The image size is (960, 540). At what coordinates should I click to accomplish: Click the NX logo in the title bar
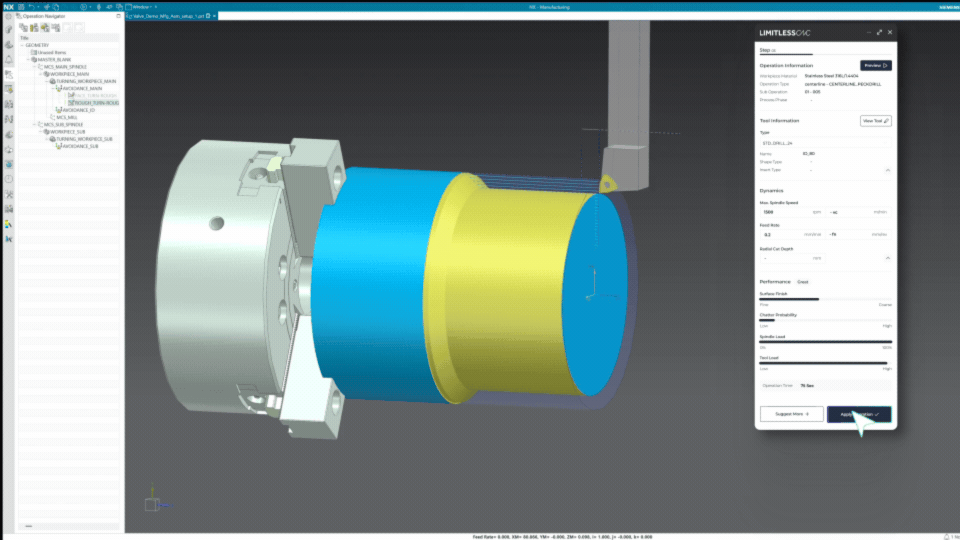[9, 7]
